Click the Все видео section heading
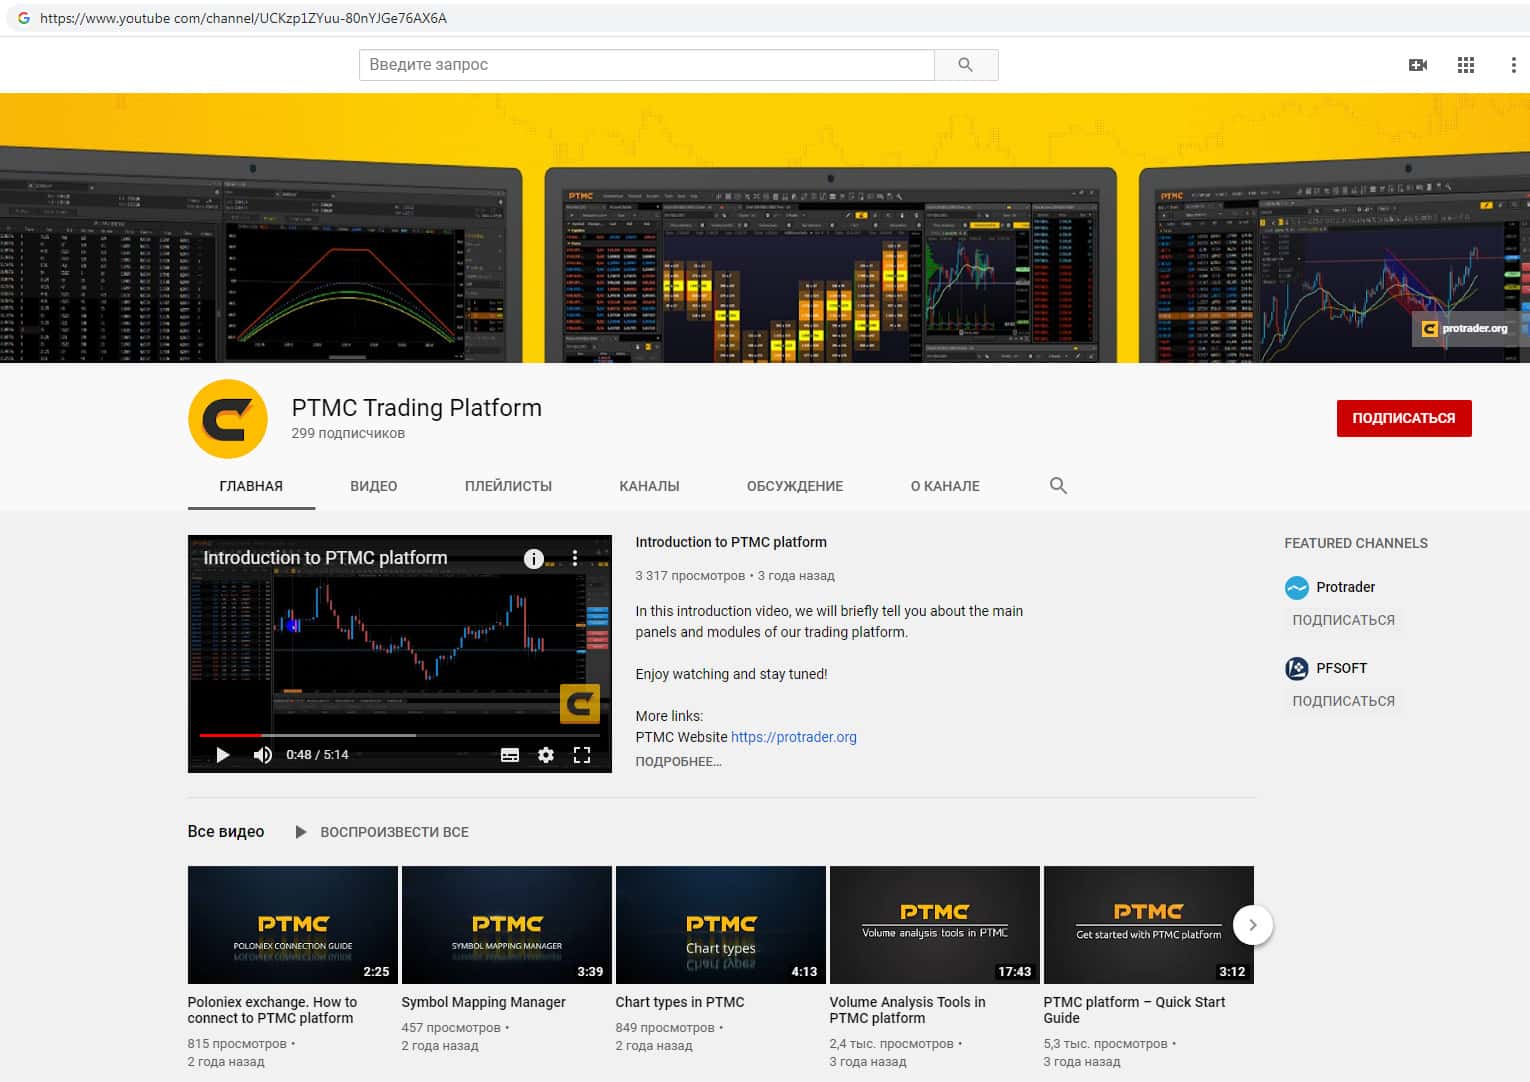Image resolution: width=1530 pixels, height=1082 pixels. click(226, 832)
